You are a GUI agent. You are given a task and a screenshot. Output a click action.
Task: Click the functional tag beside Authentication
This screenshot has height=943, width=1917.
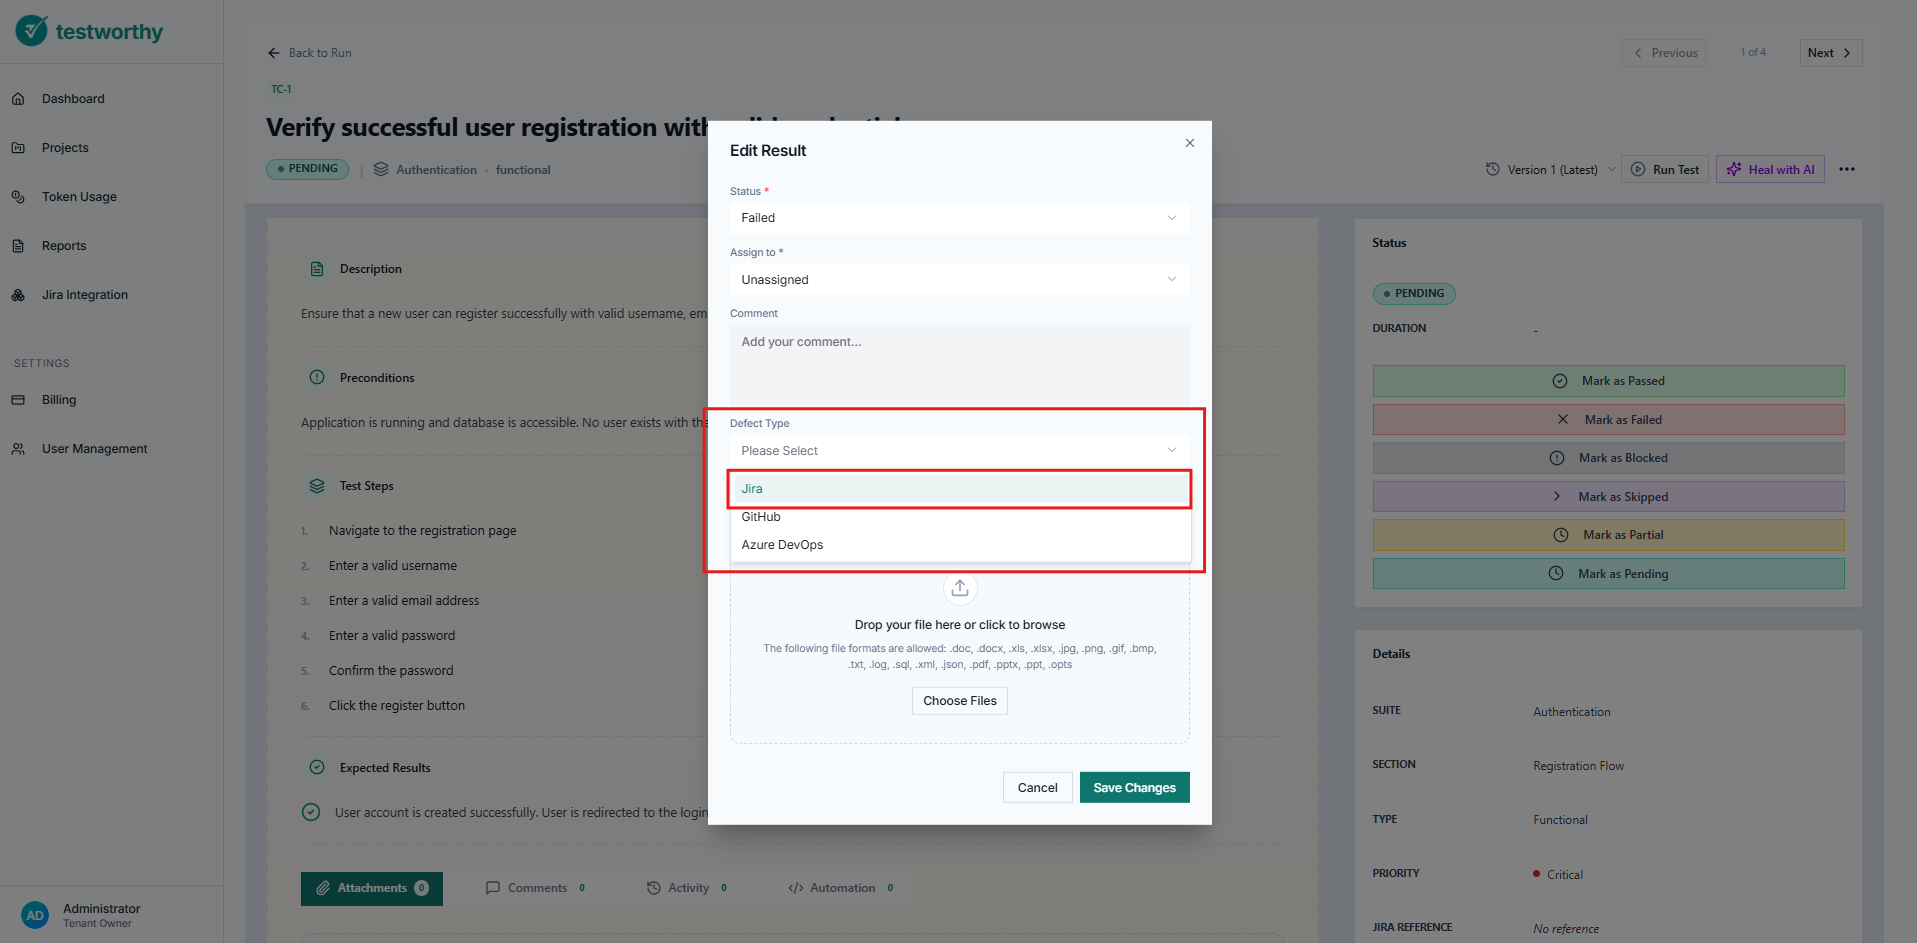point(523,170)
